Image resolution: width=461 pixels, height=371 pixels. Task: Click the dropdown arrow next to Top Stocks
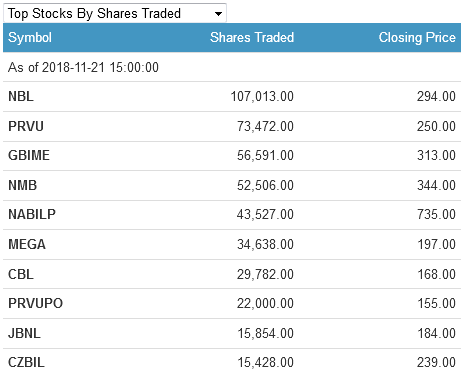pos(218,14)
